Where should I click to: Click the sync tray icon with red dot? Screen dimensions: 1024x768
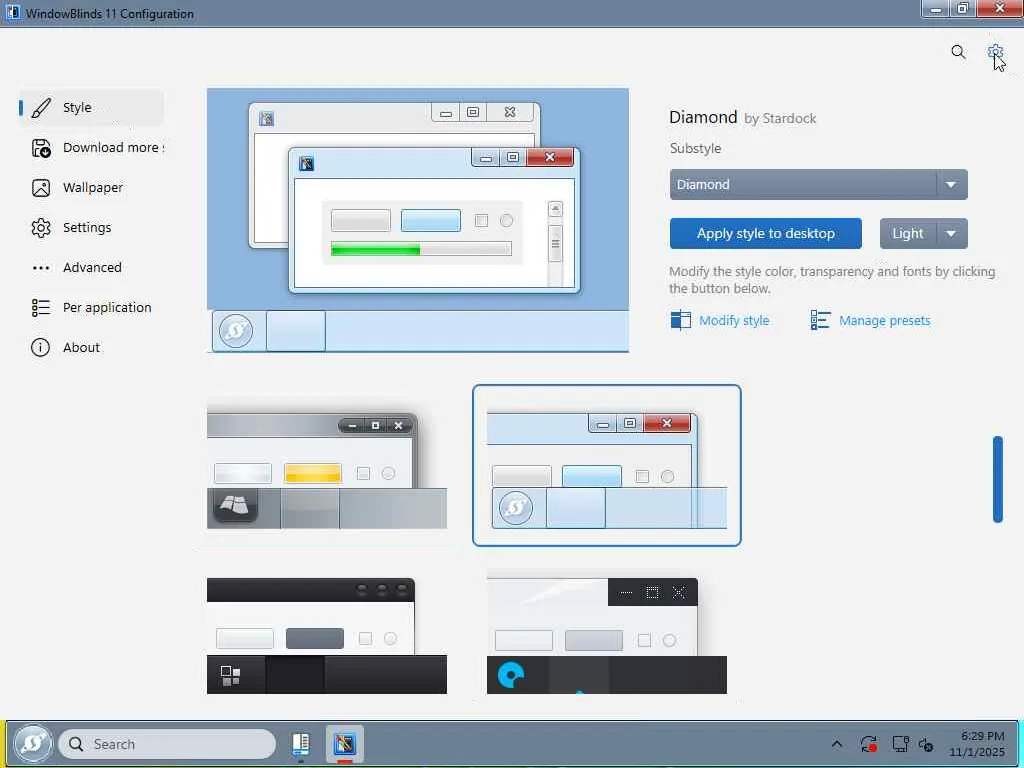click(869, 744)
